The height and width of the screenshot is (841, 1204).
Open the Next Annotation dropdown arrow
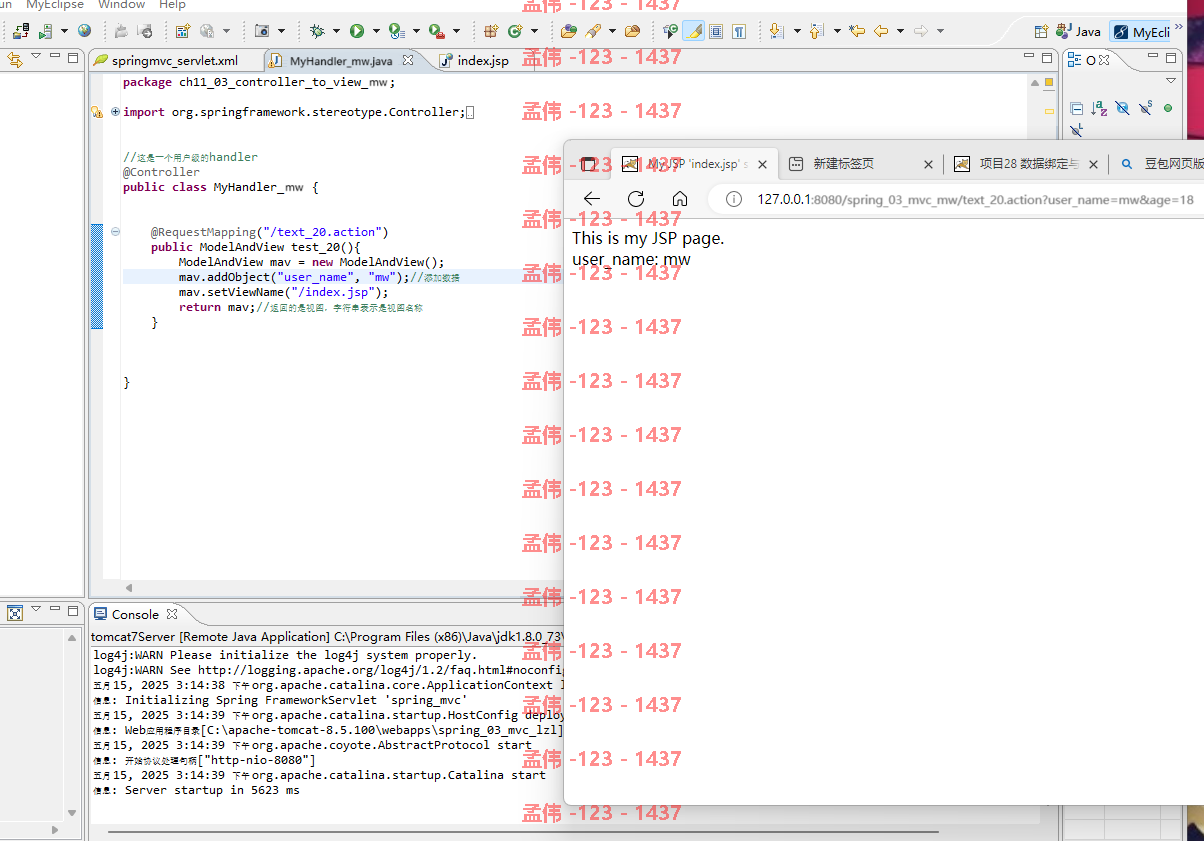[x=797, y=31]
